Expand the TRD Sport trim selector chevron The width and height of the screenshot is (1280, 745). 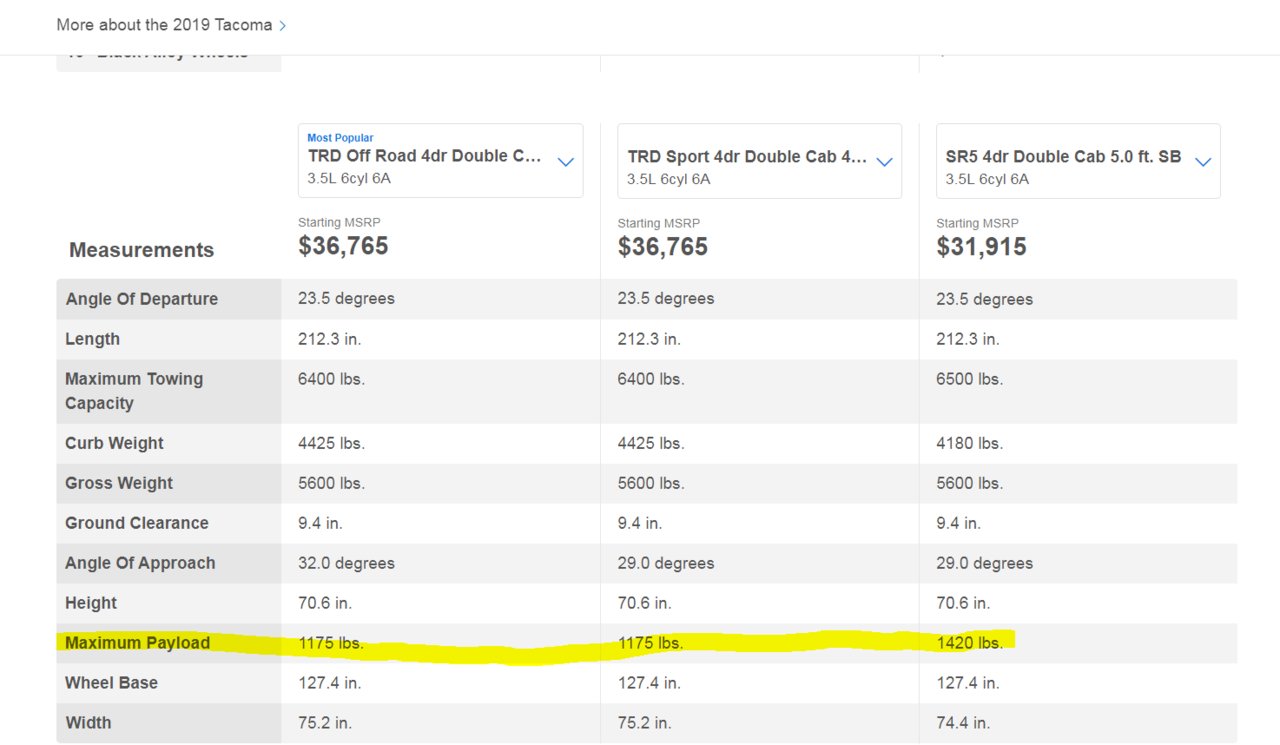click(884, 162)
